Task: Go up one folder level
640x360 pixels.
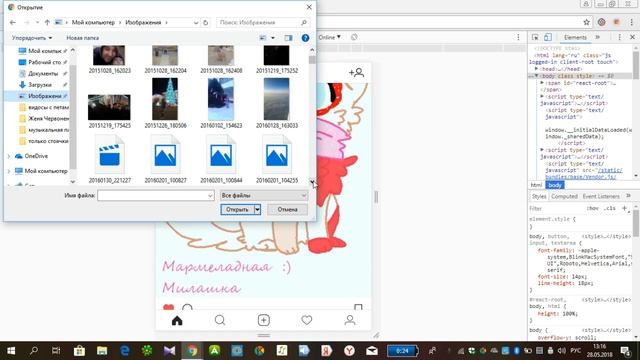Action: (47, 22)
